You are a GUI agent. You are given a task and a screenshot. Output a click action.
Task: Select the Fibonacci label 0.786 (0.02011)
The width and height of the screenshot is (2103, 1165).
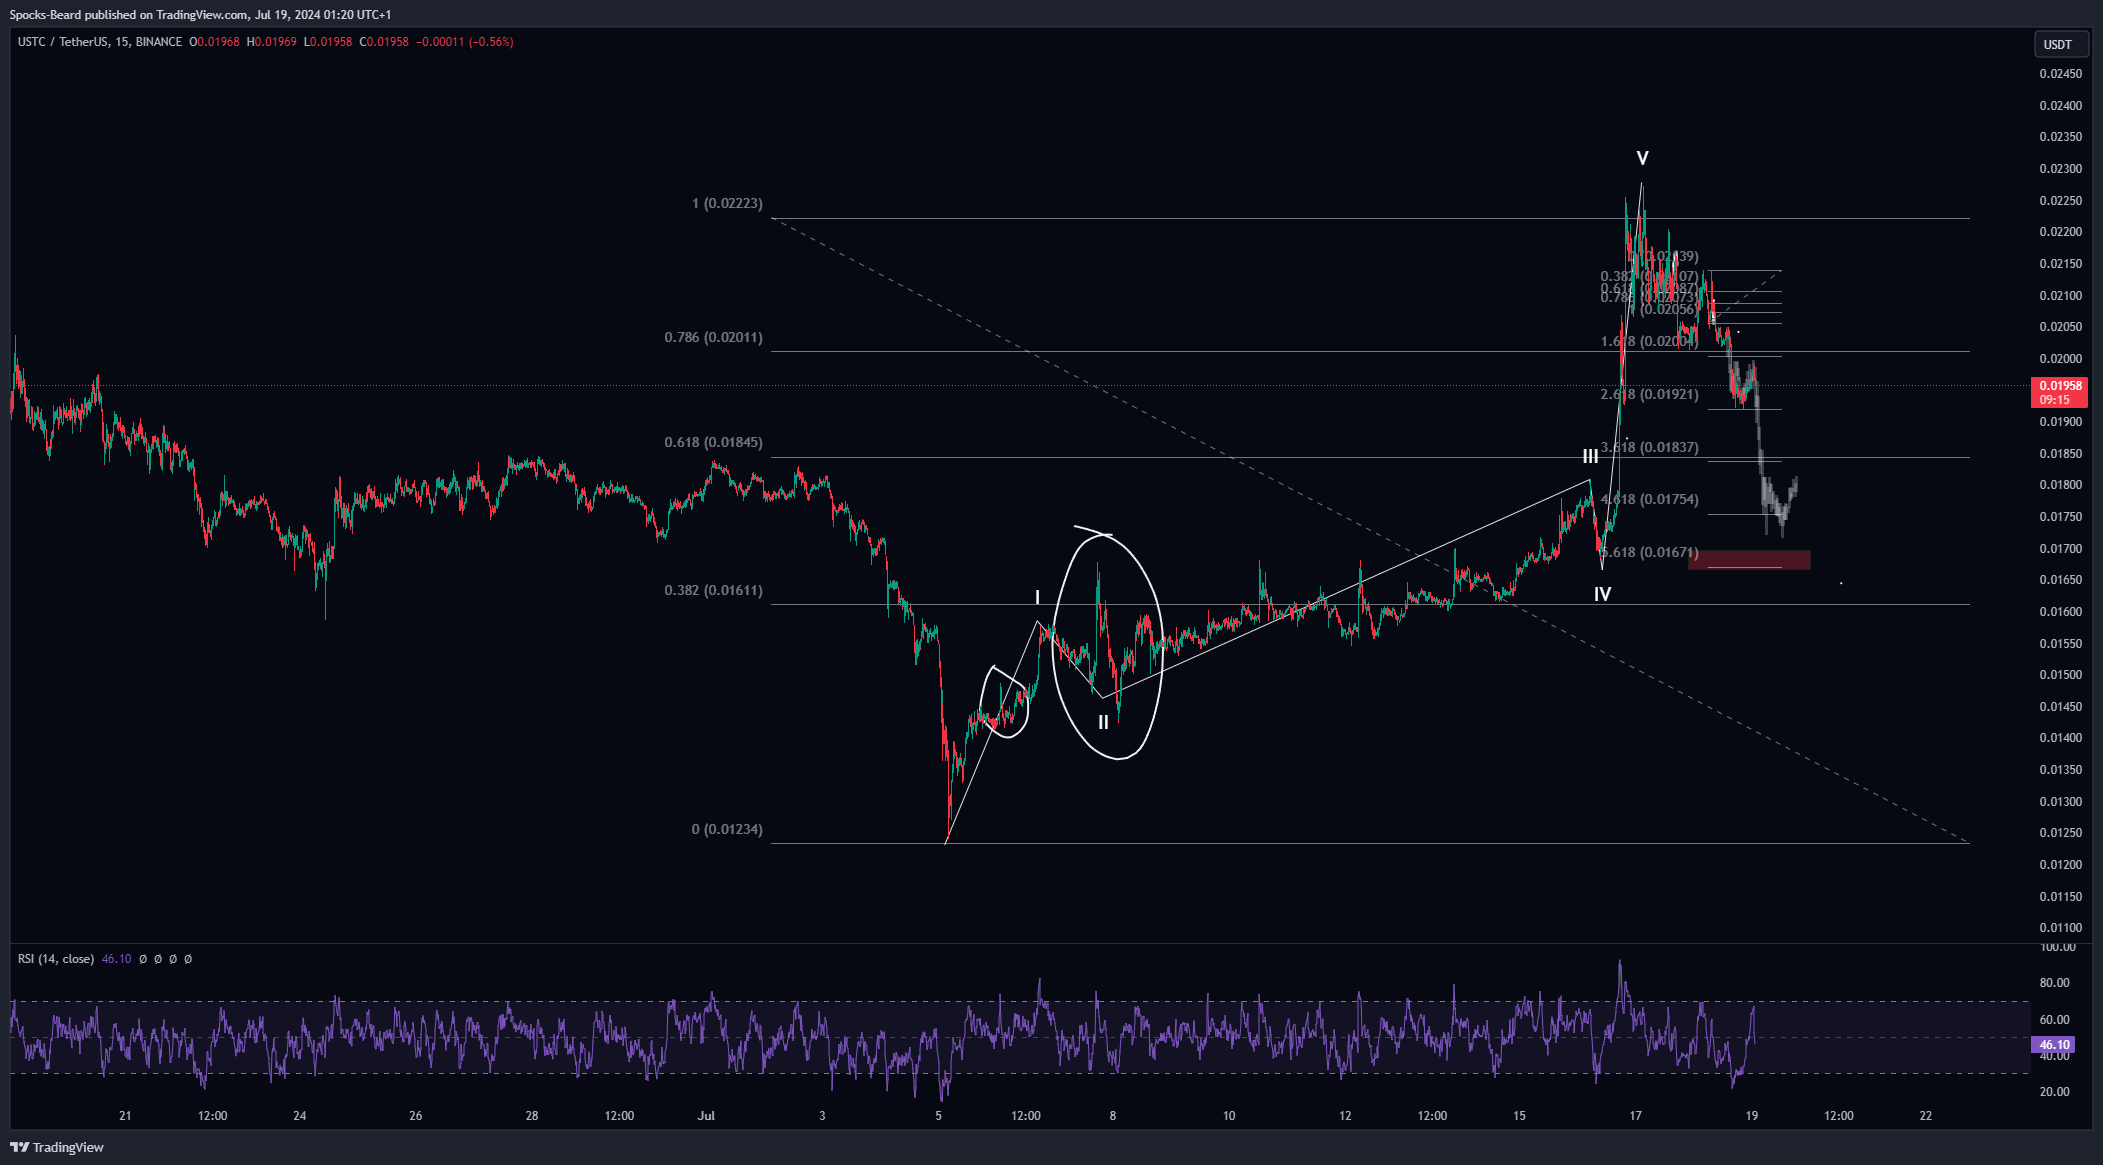pos(713,337)
